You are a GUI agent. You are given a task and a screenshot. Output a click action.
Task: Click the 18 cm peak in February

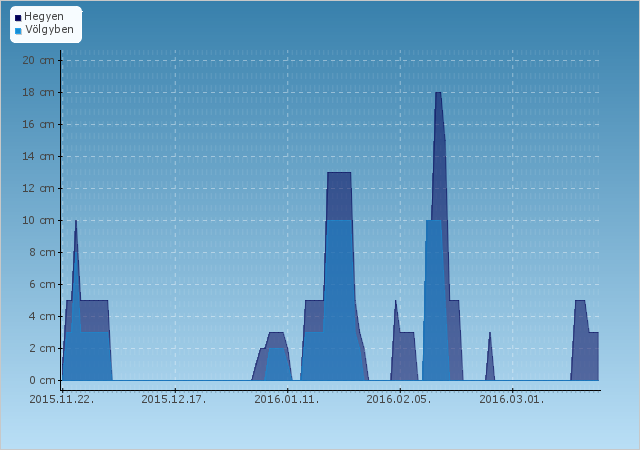438,94
